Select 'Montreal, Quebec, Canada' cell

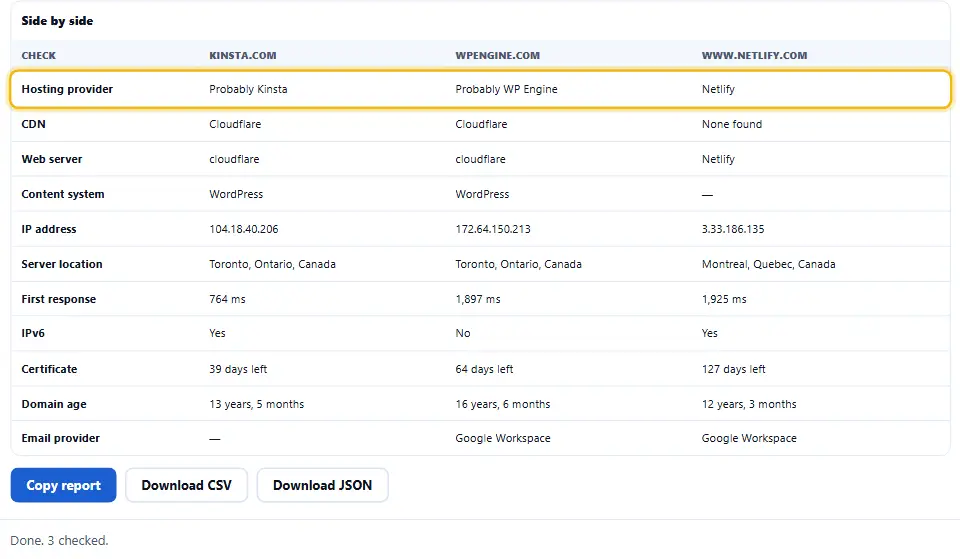[x=768, y=264]
